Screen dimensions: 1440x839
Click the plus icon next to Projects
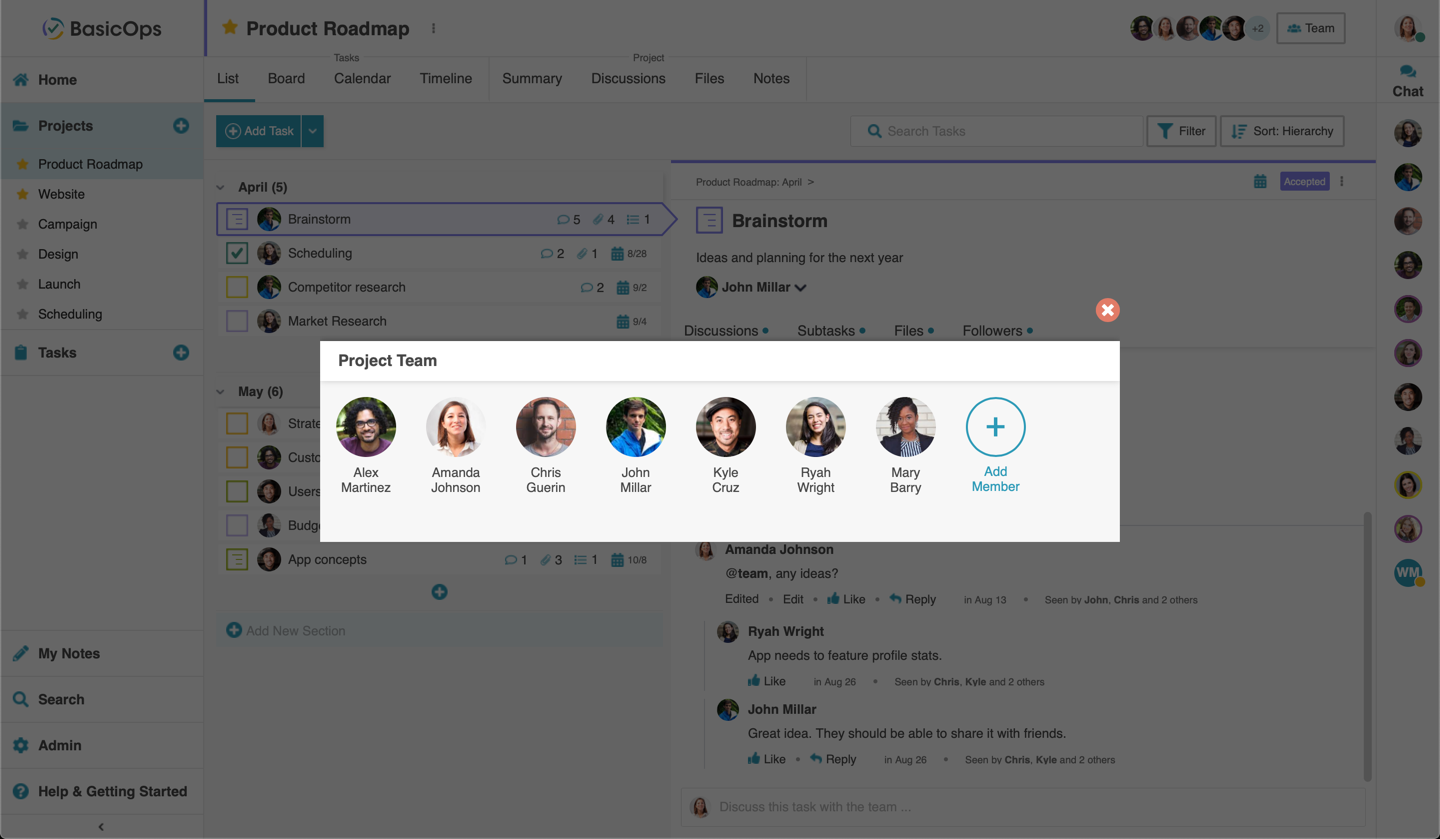[x=181, y=126]
